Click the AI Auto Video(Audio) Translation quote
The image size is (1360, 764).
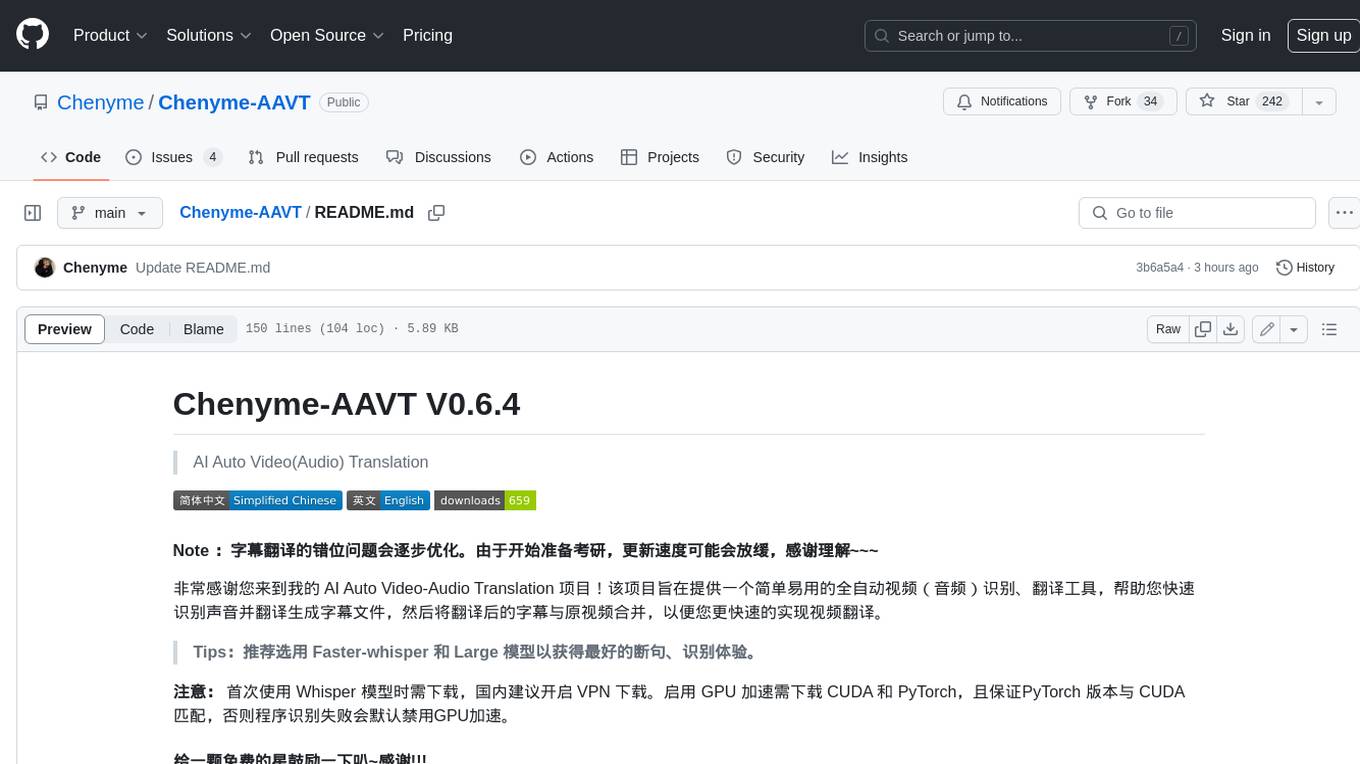(311, 462)
